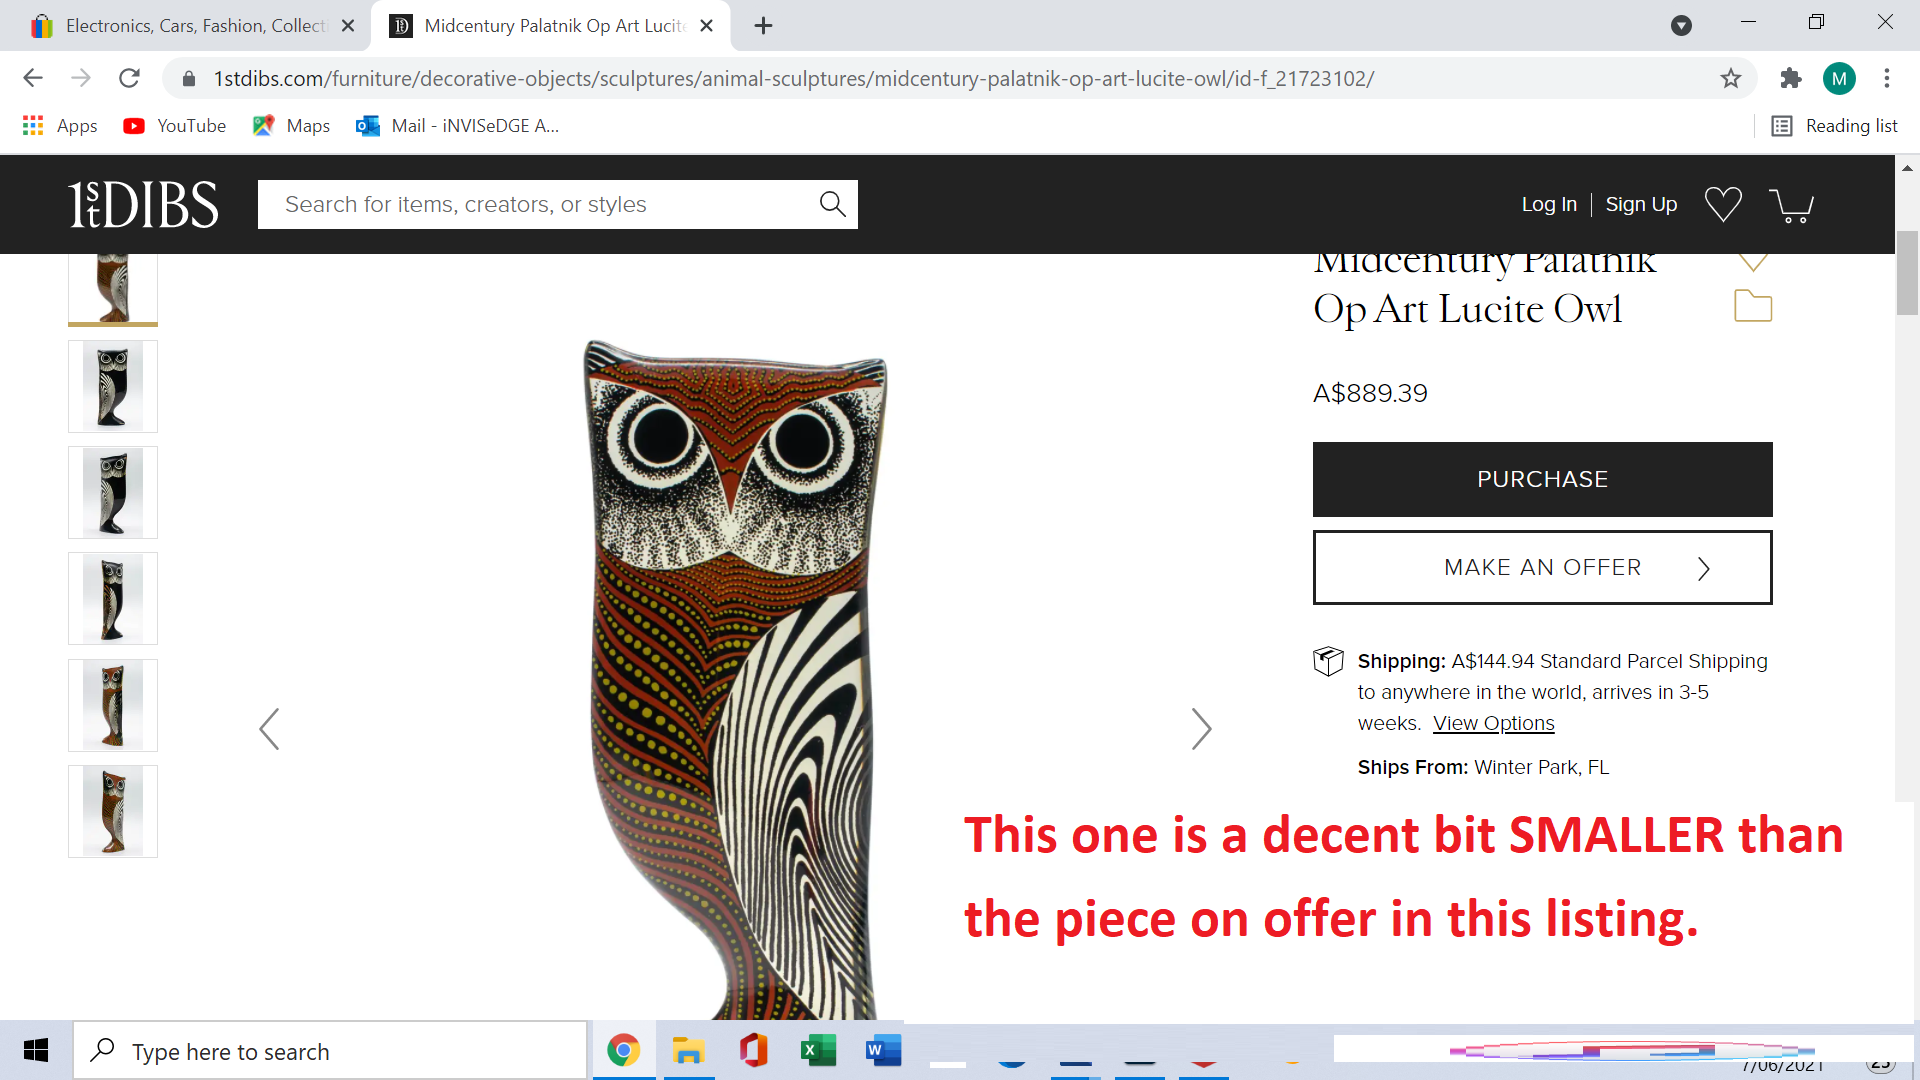Show next owl image arrow
1920x1080 pixels.
pyautogui.click(x=1201, y=729)
